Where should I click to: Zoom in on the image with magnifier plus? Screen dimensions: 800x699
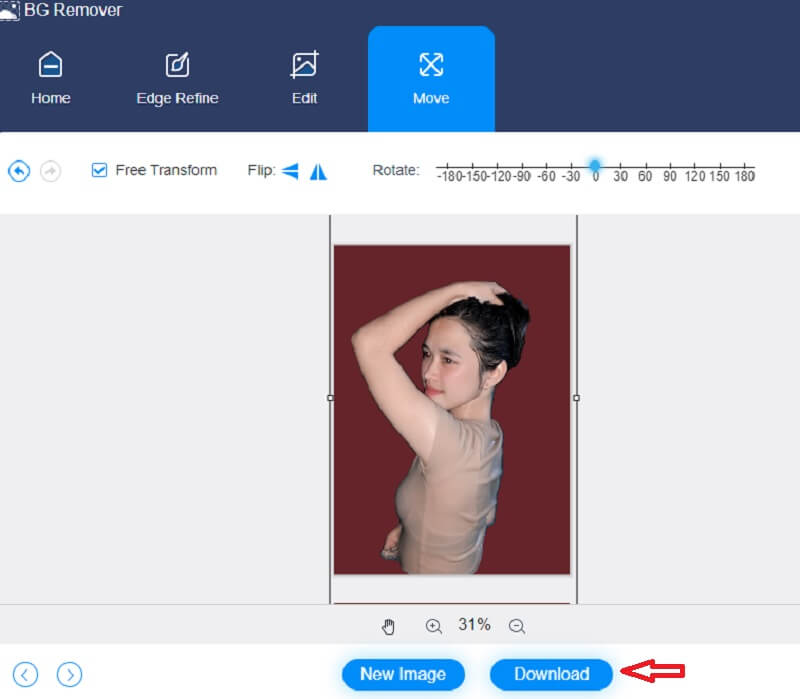(434, 624)
